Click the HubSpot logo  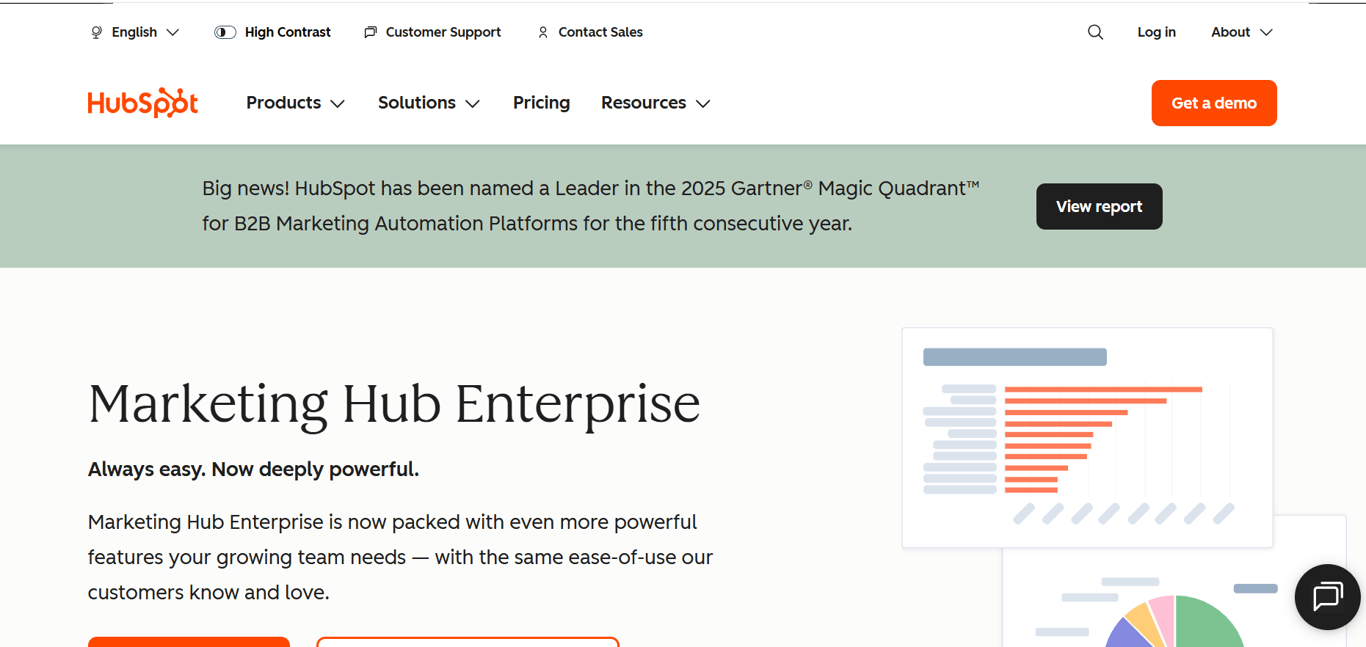tap(143, 103)
